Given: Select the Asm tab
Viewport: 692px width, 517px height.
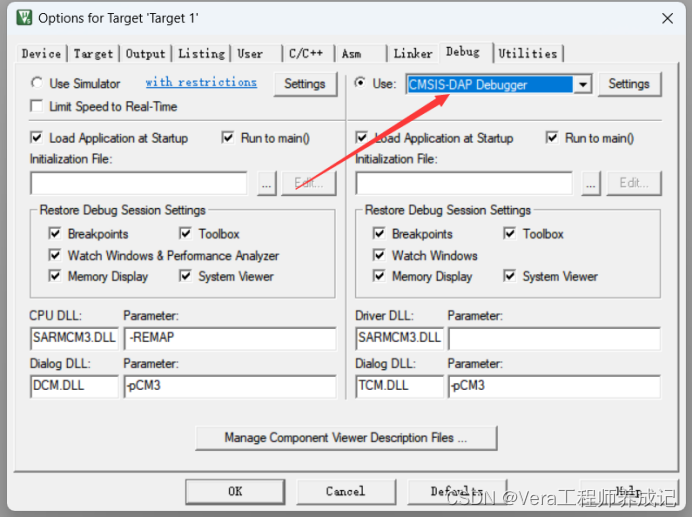Looking at the screenshot, I should [x=352, y=53].
